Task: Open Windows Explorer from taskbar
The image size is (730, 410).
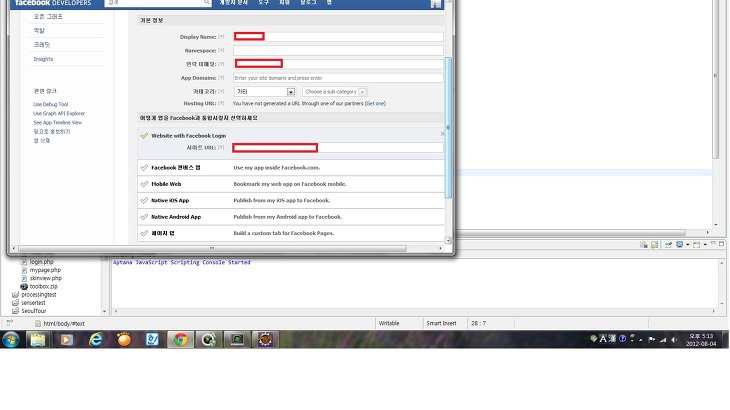Action: click(38, 340)
